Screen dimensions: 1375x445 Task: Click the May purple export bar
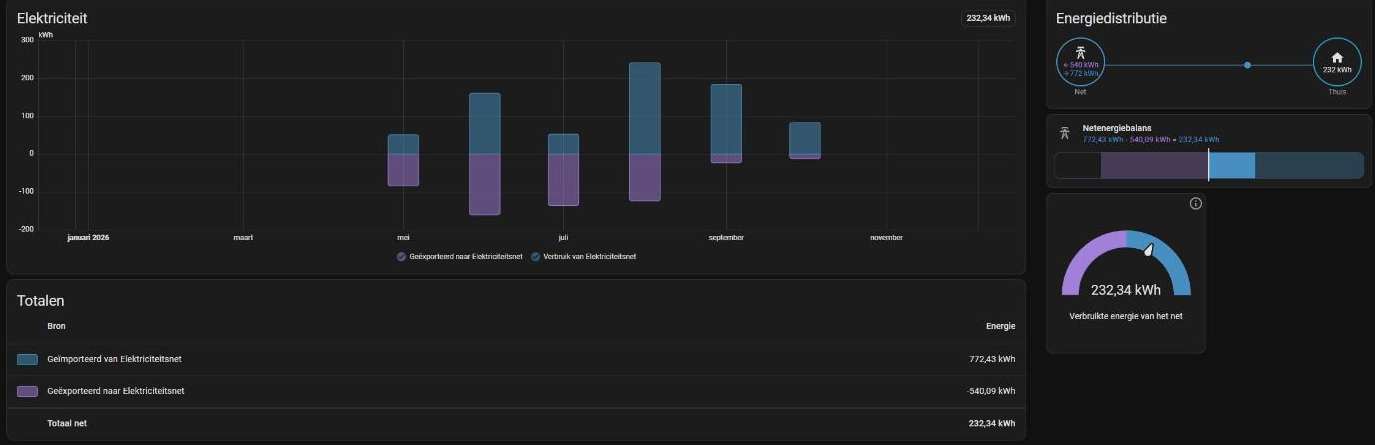[x=403, y=170]
